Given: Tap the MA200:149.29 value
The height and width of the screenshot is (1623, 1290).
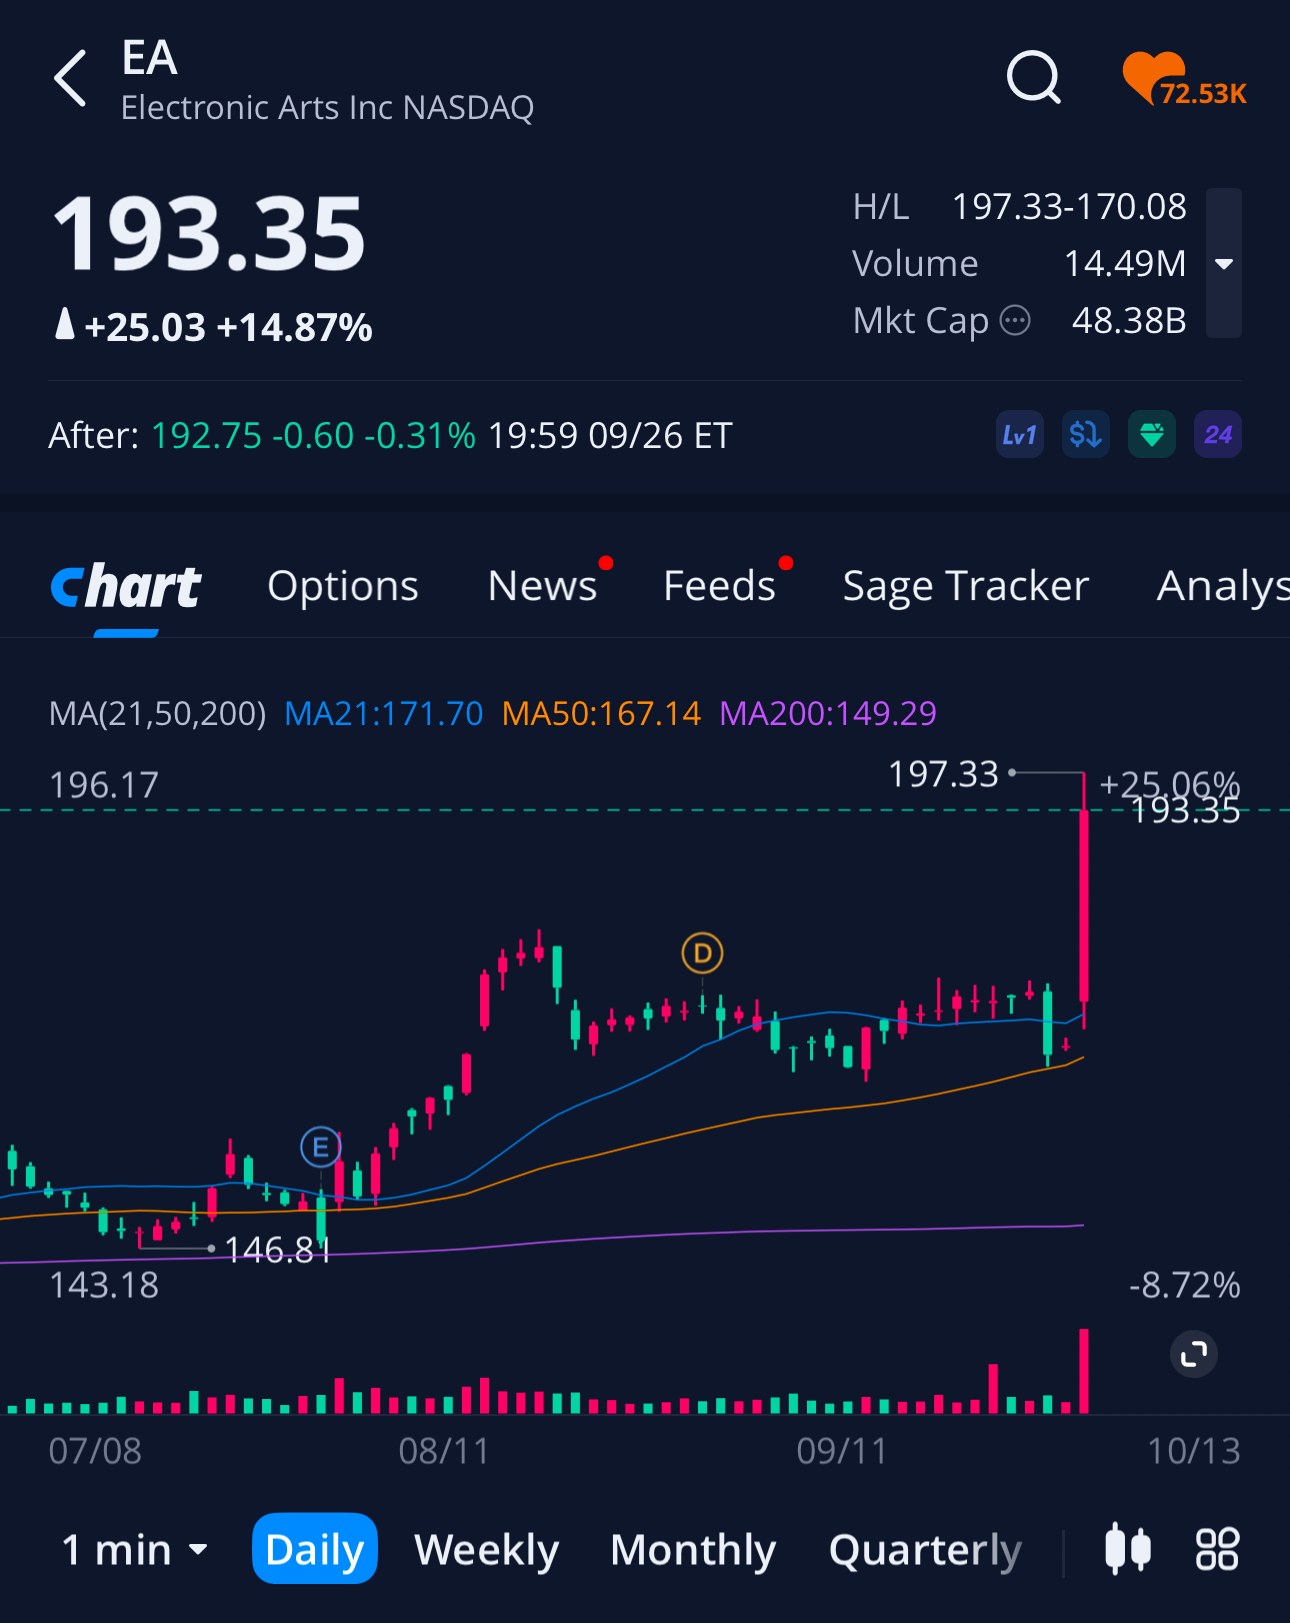Looking at the screenshot, I should coord(828,714).
